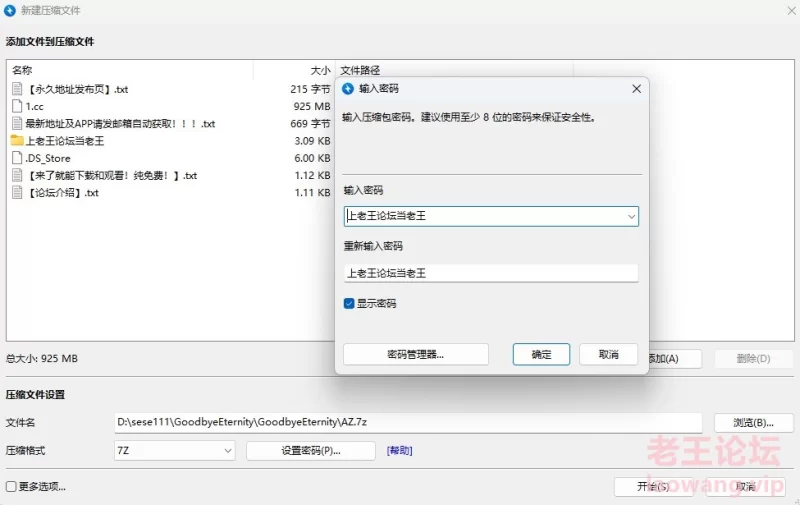
Task: Click the 【论坛介绍】.txt file icon
Action: 17,192
